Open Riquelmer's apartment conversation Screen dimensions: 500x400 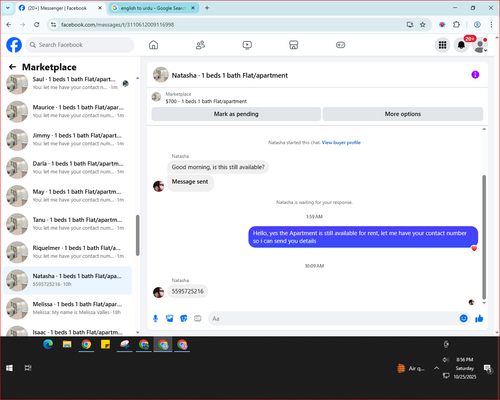(x=68, y=252)
